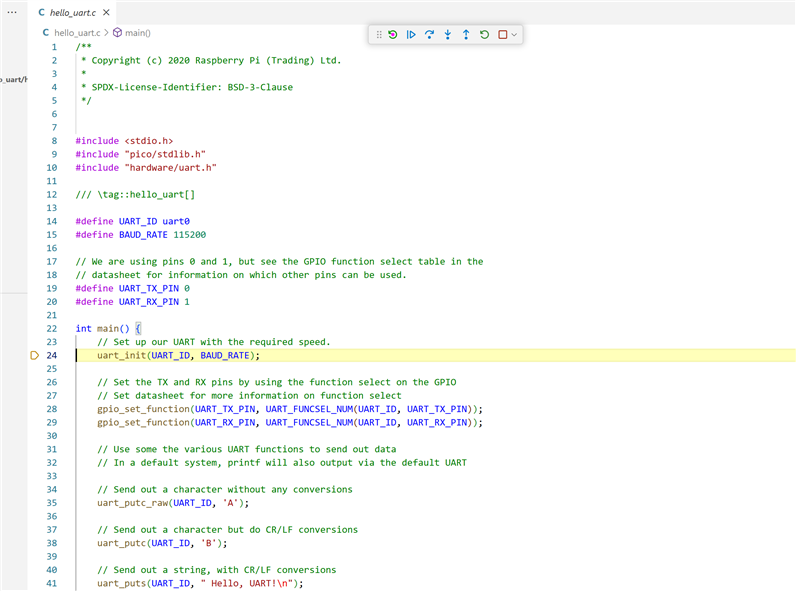796x591 pixels.
Task: Click UART_RX_PIN in the line 20 define
Action: (x=149, y=302)
